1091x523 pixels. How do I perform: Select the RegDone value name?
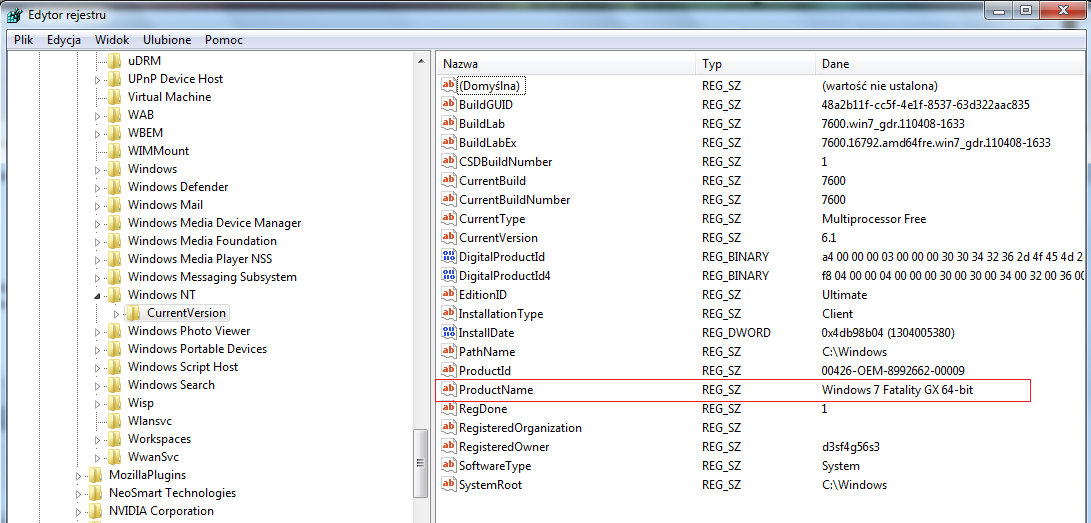483,409
